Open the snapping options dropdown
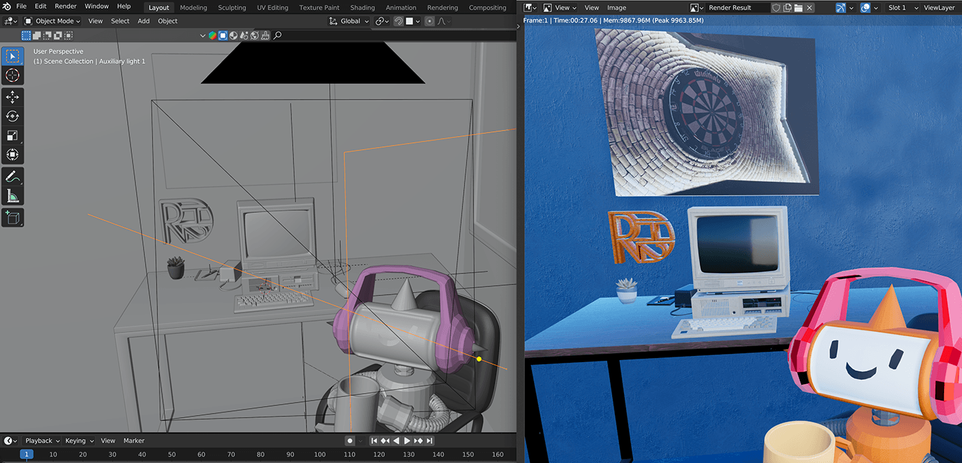Image resolution: width=962 pixels, height=463 pixels. (412, 21)
